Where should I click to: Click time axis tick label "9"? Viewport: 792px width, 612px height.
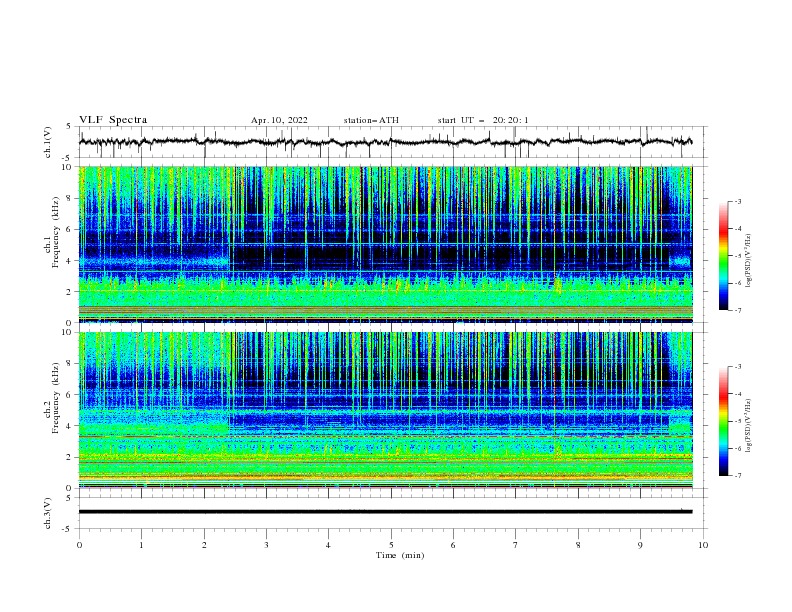pyautogui.click(x=640, y=545)
